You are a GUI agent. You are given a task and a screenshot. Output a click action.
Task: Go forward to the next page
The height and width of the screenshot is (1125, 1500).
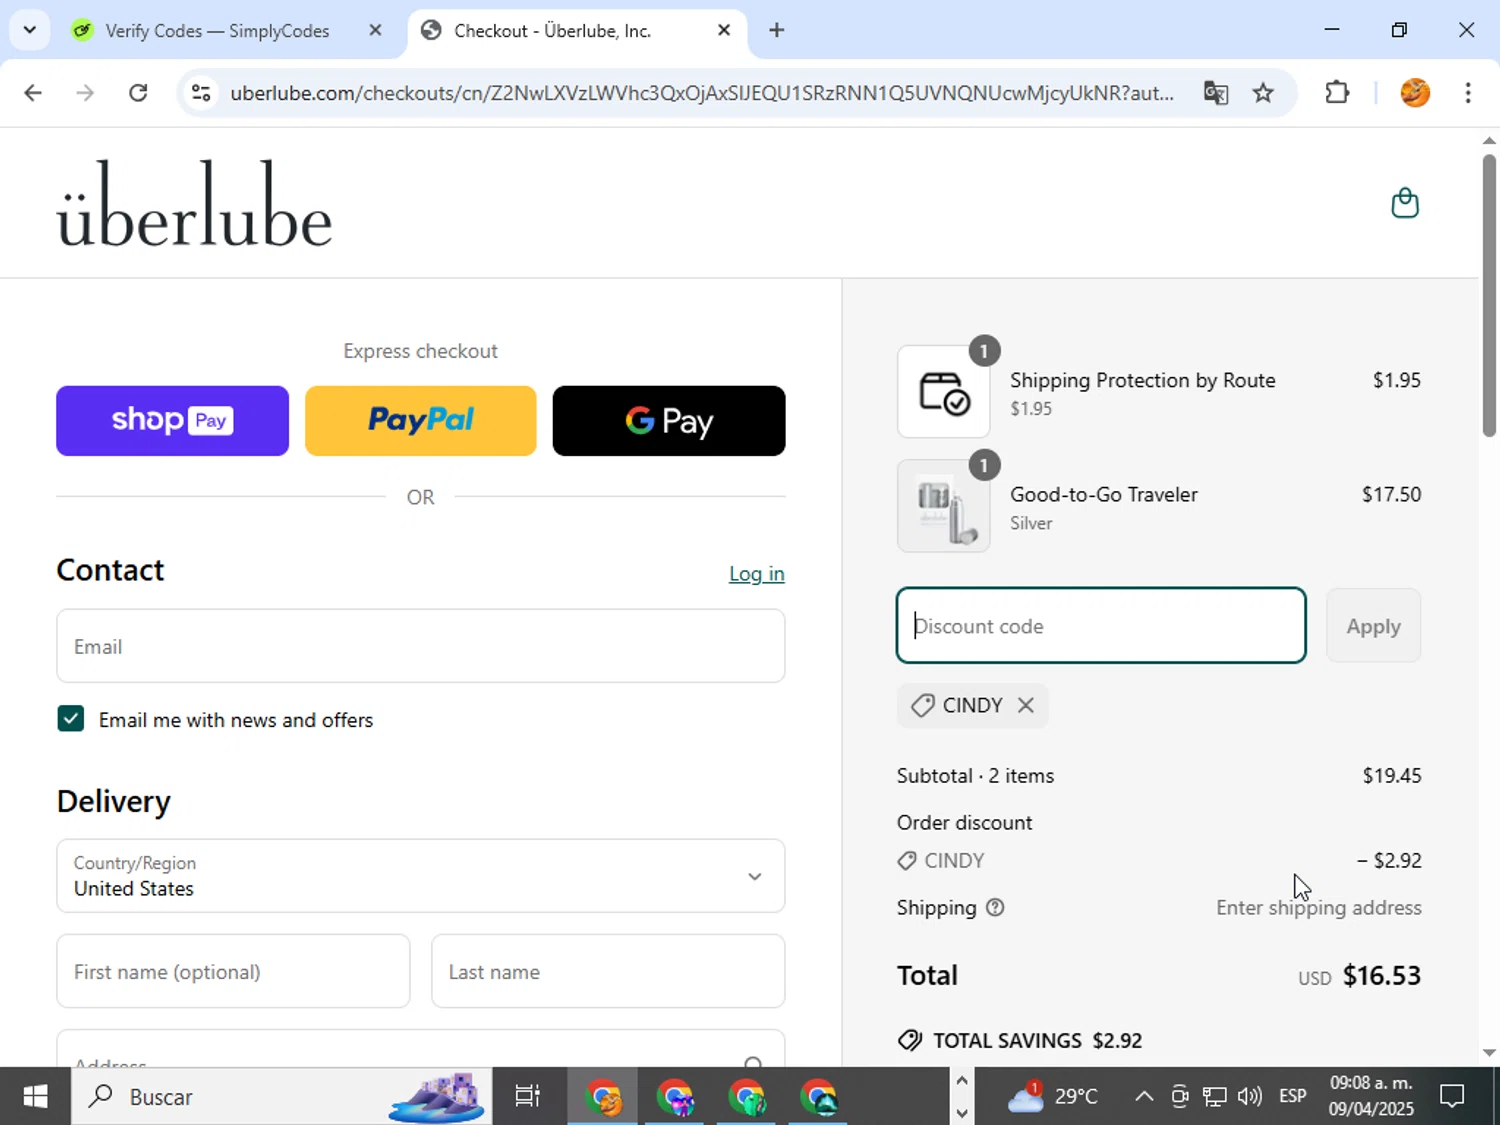[85, 93]
